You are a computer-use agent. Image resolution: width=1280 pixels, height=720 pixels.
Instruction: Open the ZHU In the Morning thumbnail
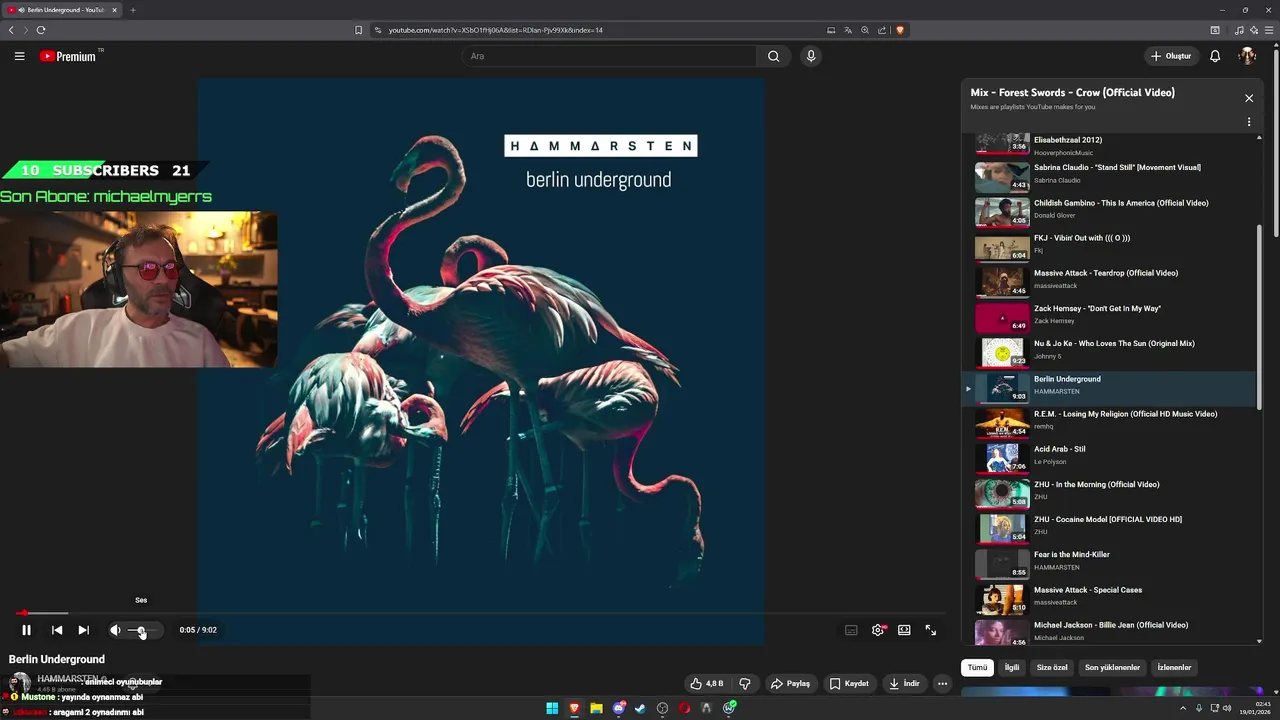pos(1002,493)
